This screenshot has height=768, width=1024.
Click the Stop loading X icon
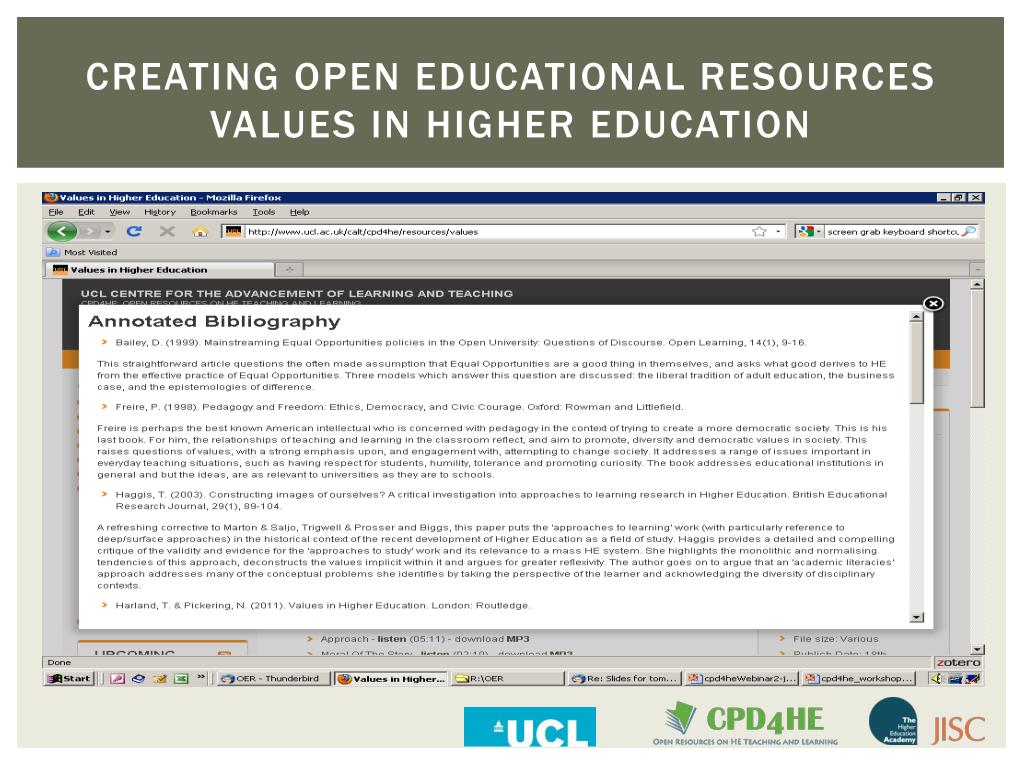(x=167, y=231)
